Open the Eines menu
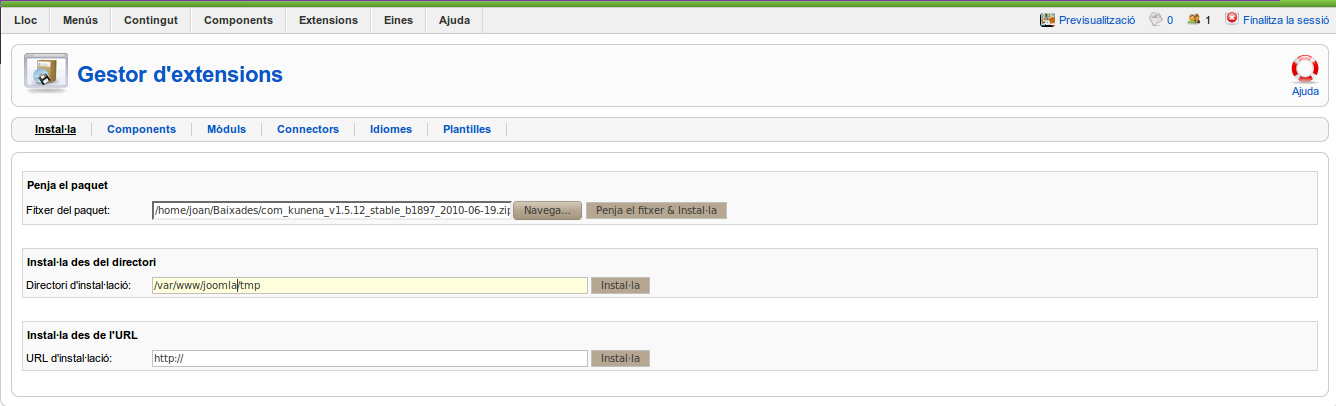 (x=398, y=20)
